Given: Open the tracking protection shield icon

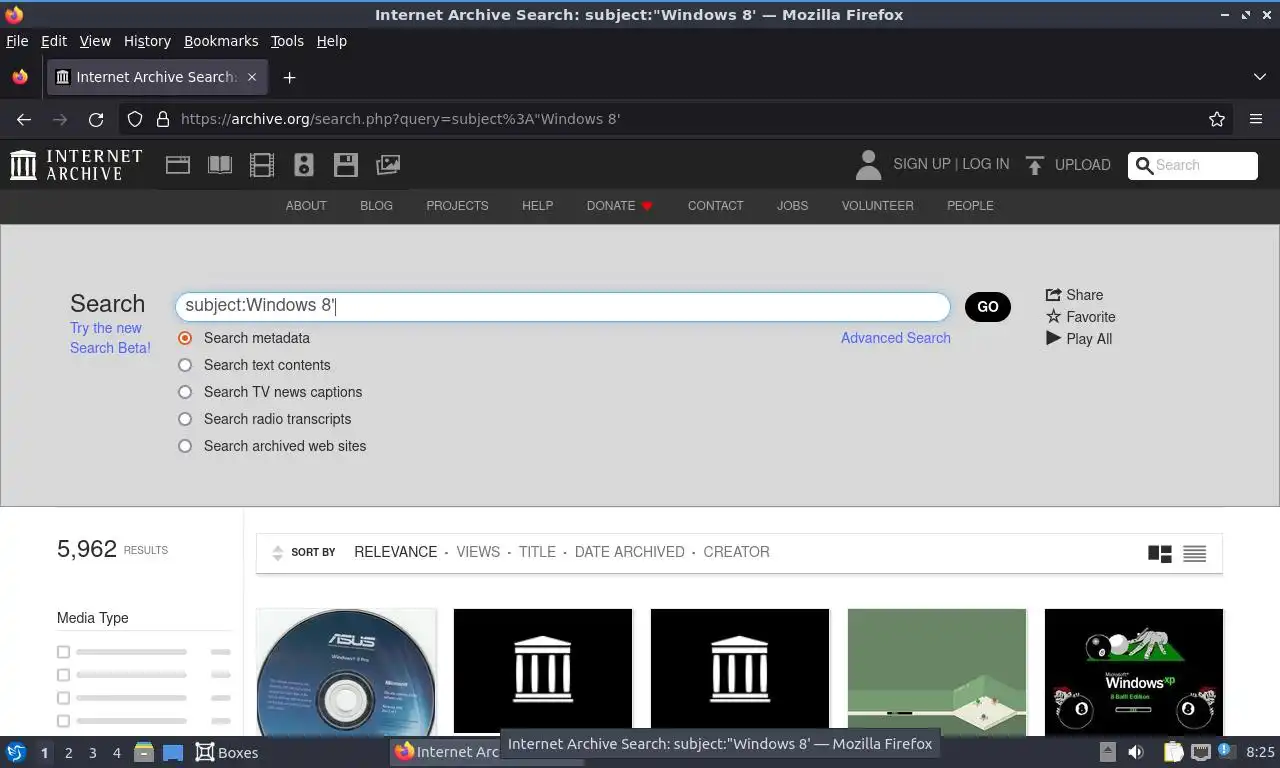Looking at the screenshot, I should point(135,119).
